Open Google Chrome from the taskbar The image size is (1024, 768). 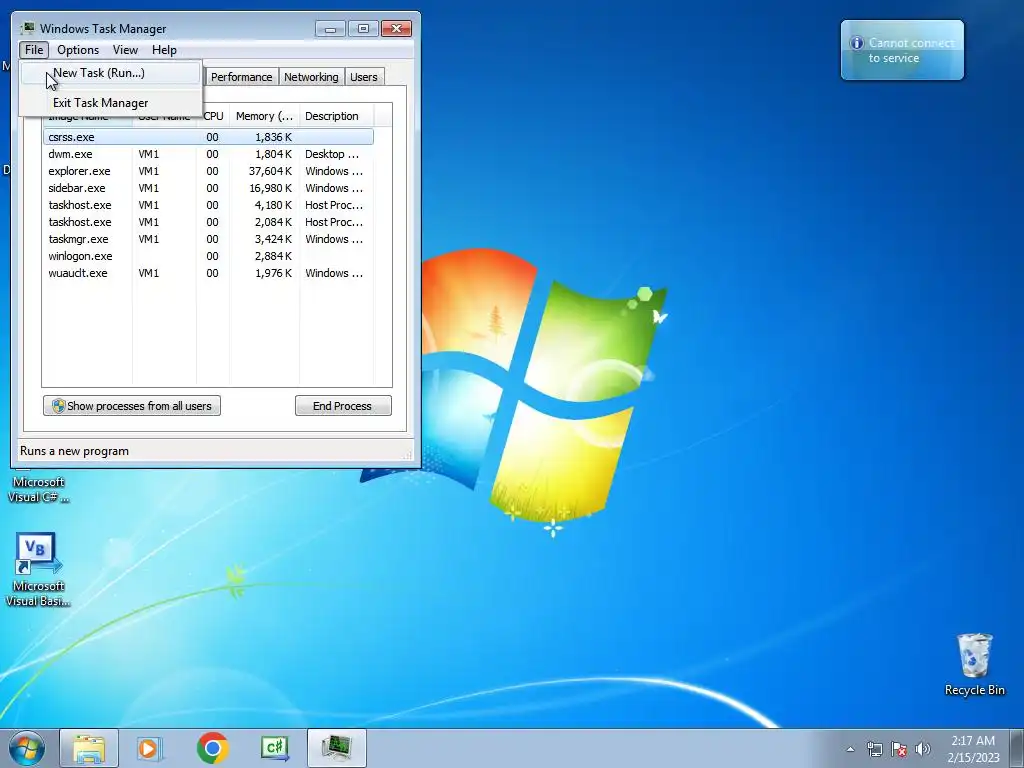tap(212, 748)
